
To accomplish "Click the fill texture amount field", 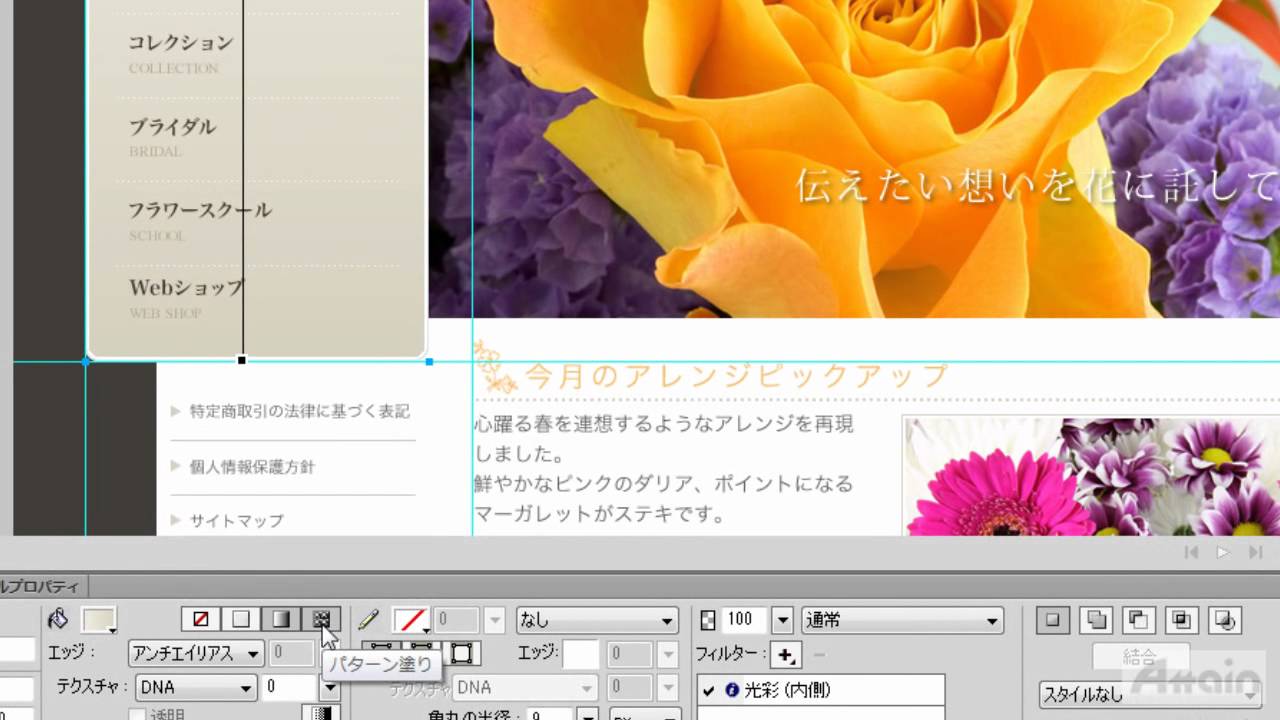I will coord(289,688).
